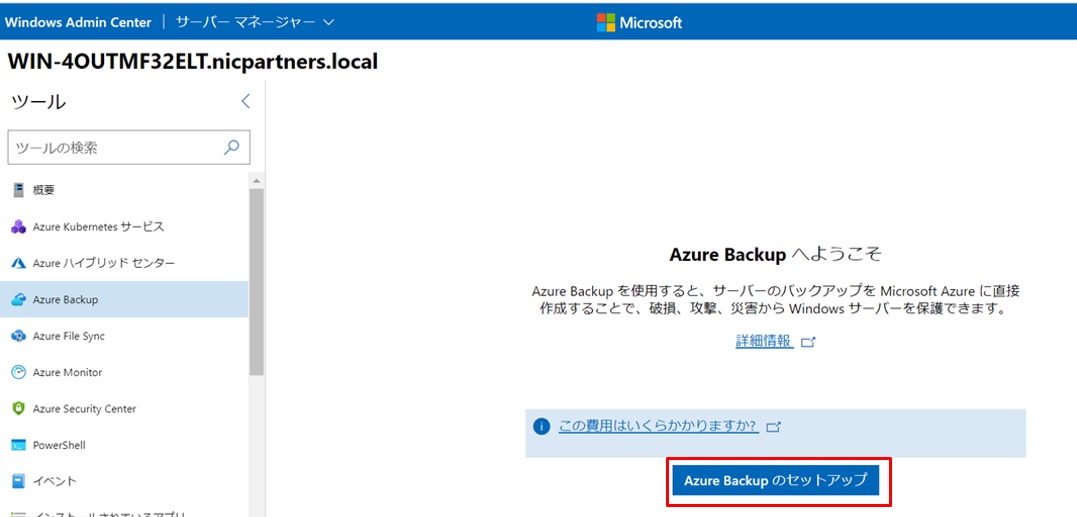This screenshot has width=1077, height=517.
Task: Click the ツール panel heading
Action: [38, 102]
